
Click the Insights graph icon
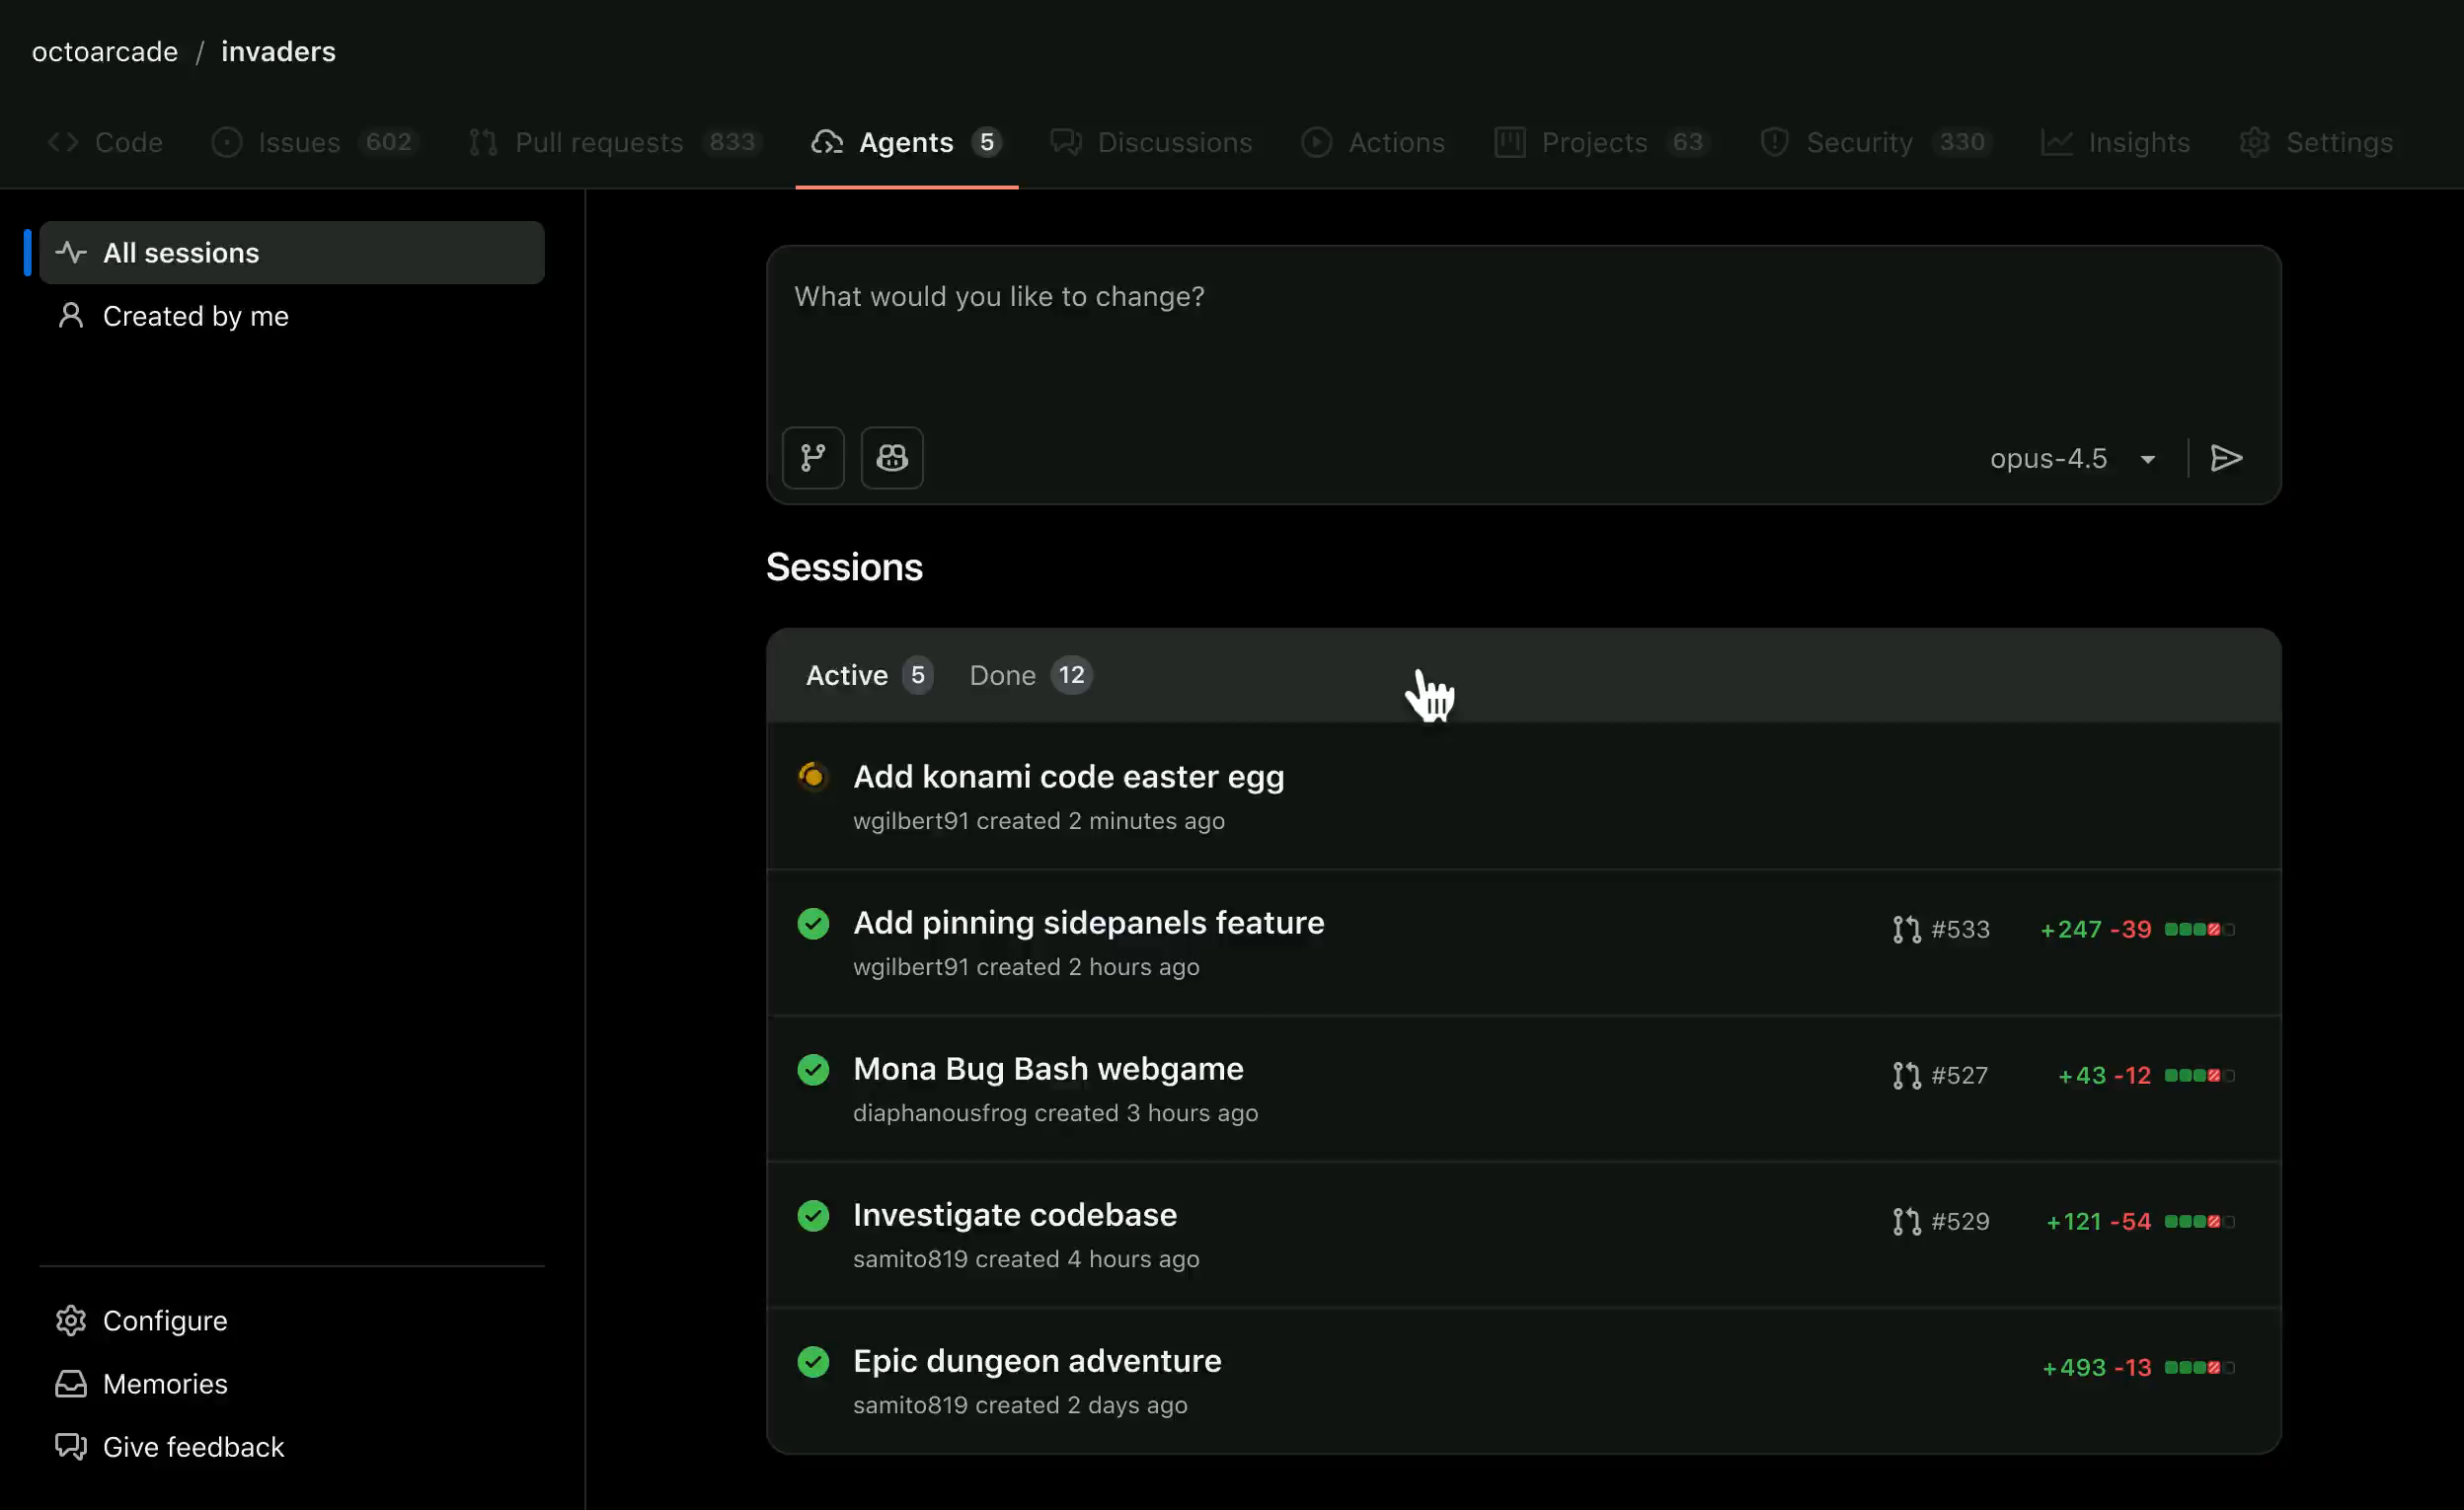click(2056, 142)
